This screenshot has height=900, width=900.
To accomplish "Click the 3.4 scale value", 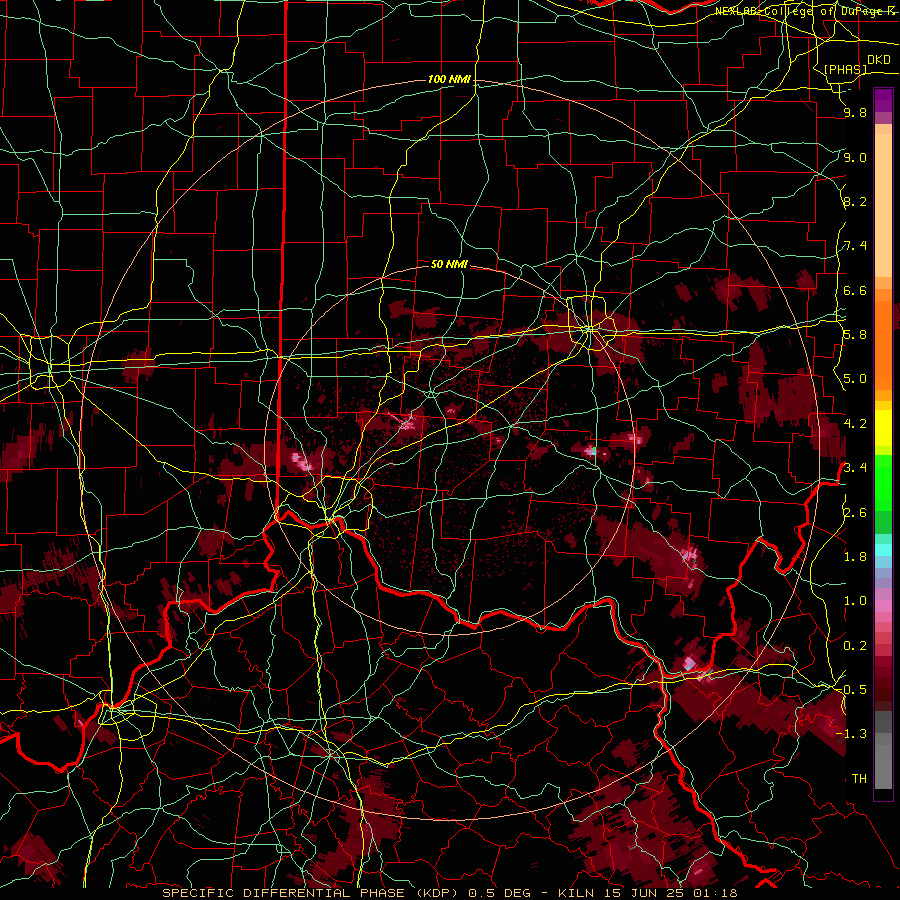I will 855,468.
